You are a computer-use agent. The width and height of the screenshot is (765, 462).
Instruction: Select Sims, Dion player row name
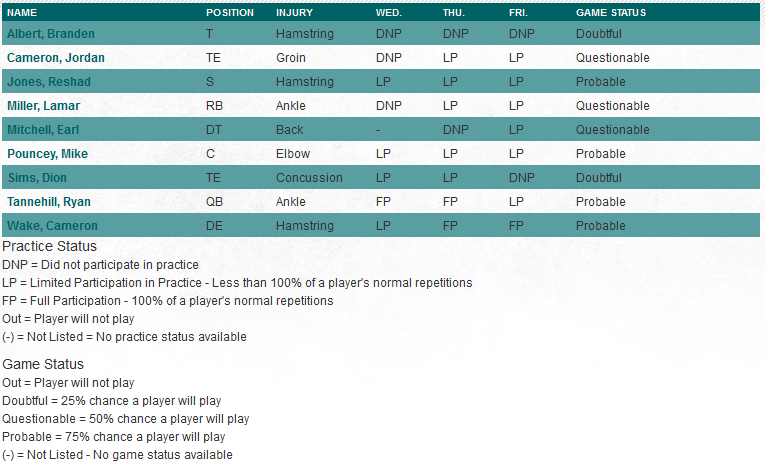click(37, 178)
